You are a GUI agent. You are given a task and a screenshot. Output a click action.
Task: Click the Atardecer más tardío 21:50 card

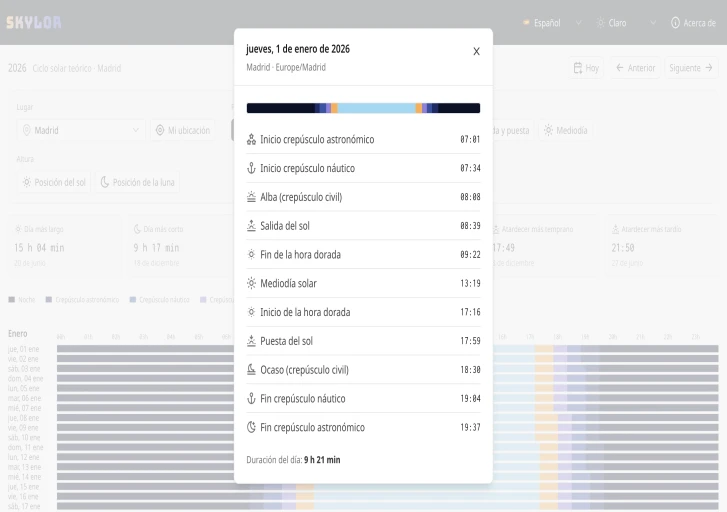pos(663,246)
